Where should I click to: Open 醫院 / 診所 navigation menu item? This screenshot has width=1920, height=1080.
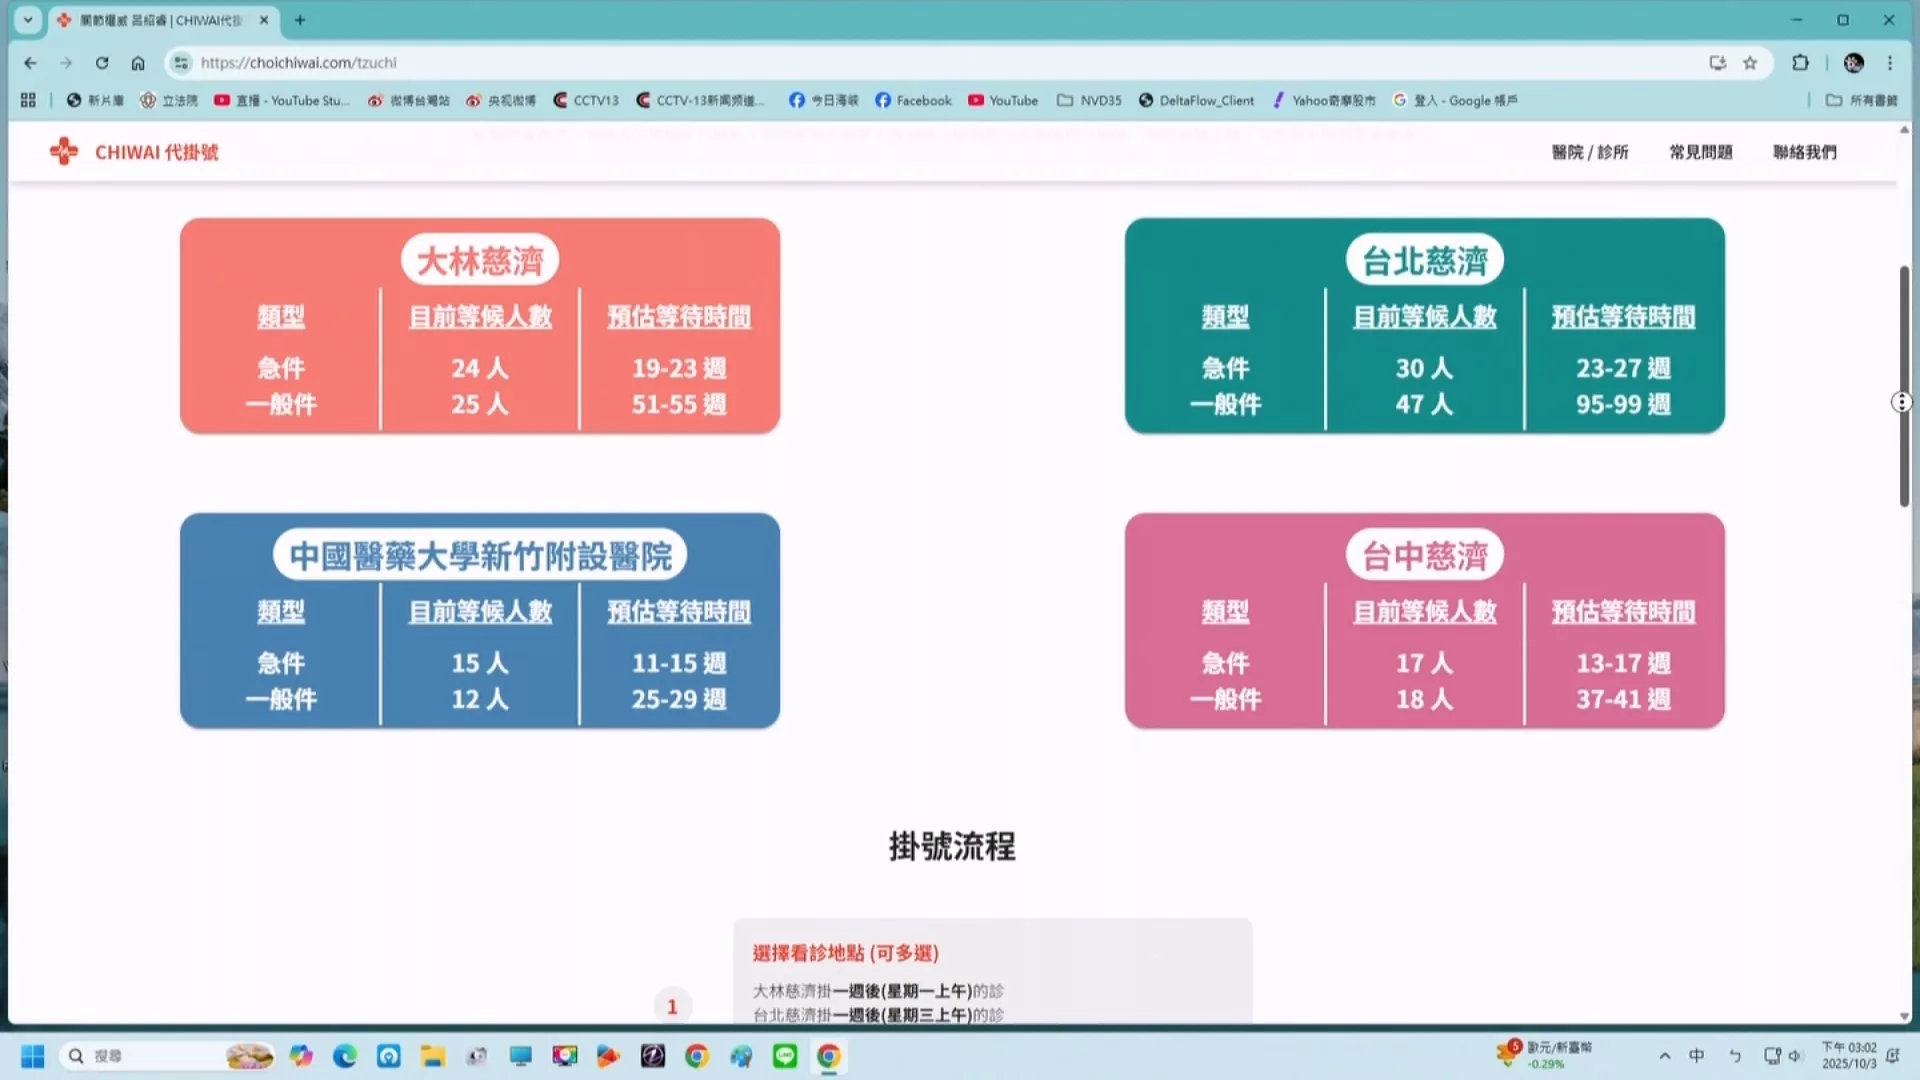[1590, 152]
